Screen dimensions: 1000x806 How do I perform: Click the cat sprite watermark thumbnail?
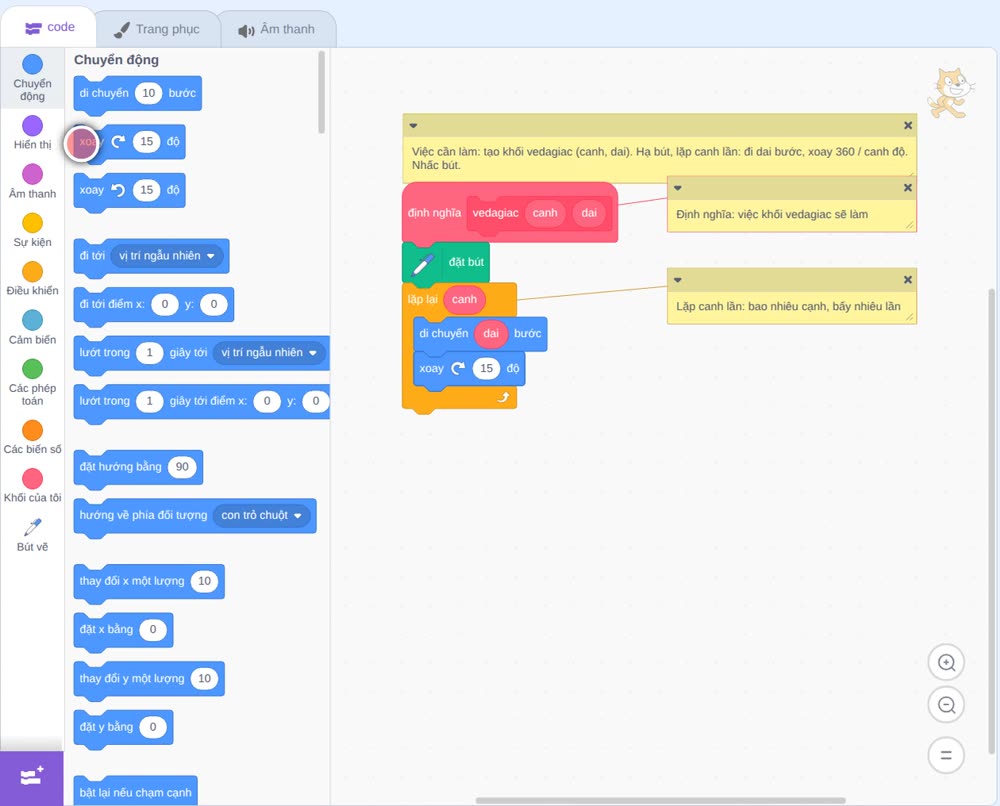[950, 93]
